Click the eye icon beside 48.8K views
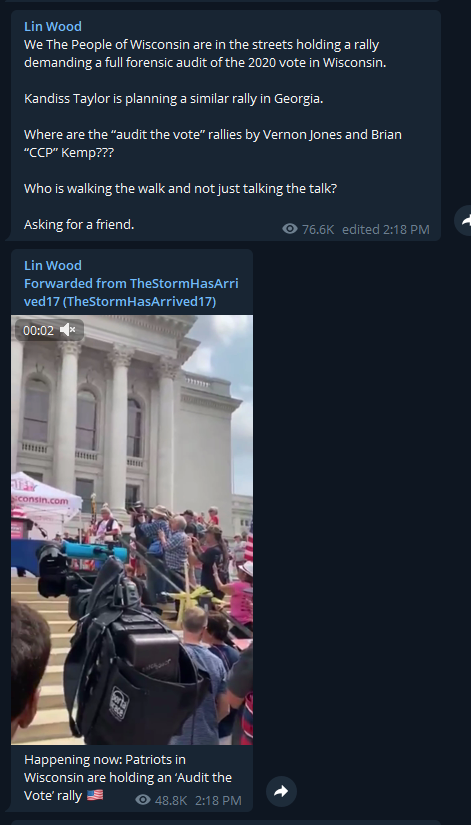The width and height of the screenshot is (471, 825). pyautogui.click(x=143, y=800)
